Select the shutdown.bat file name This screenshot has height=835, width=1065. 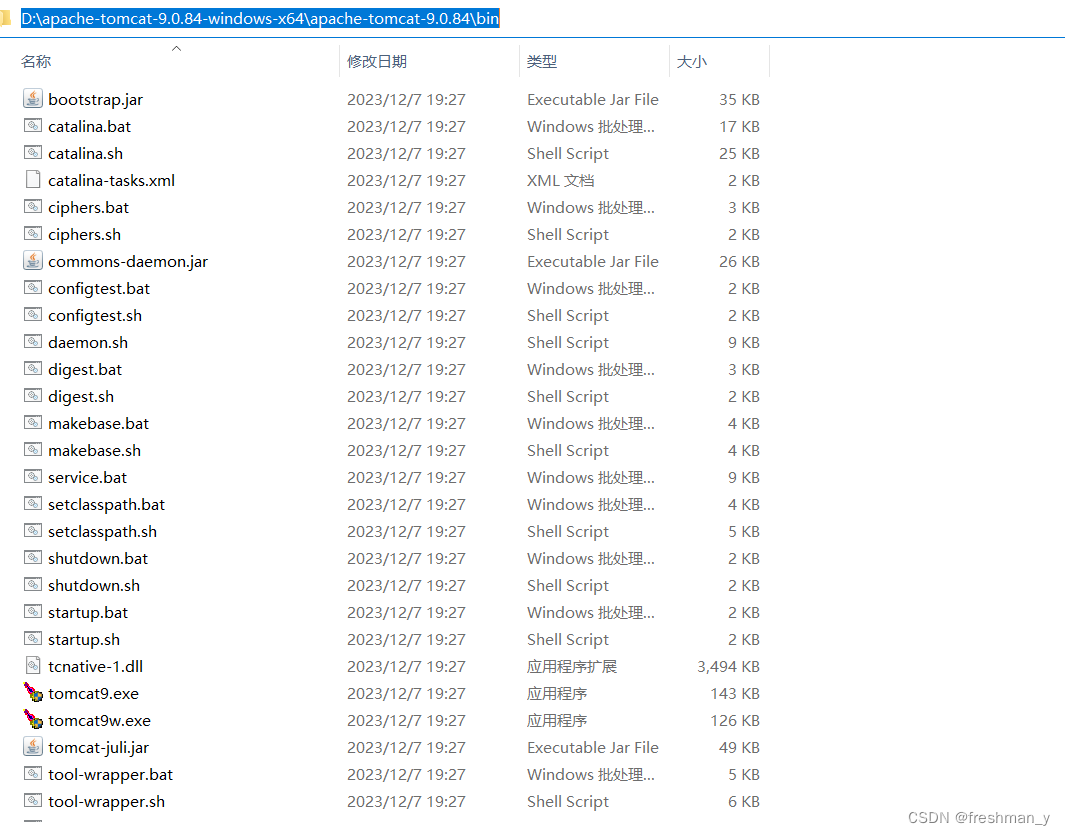coord(98,558)
